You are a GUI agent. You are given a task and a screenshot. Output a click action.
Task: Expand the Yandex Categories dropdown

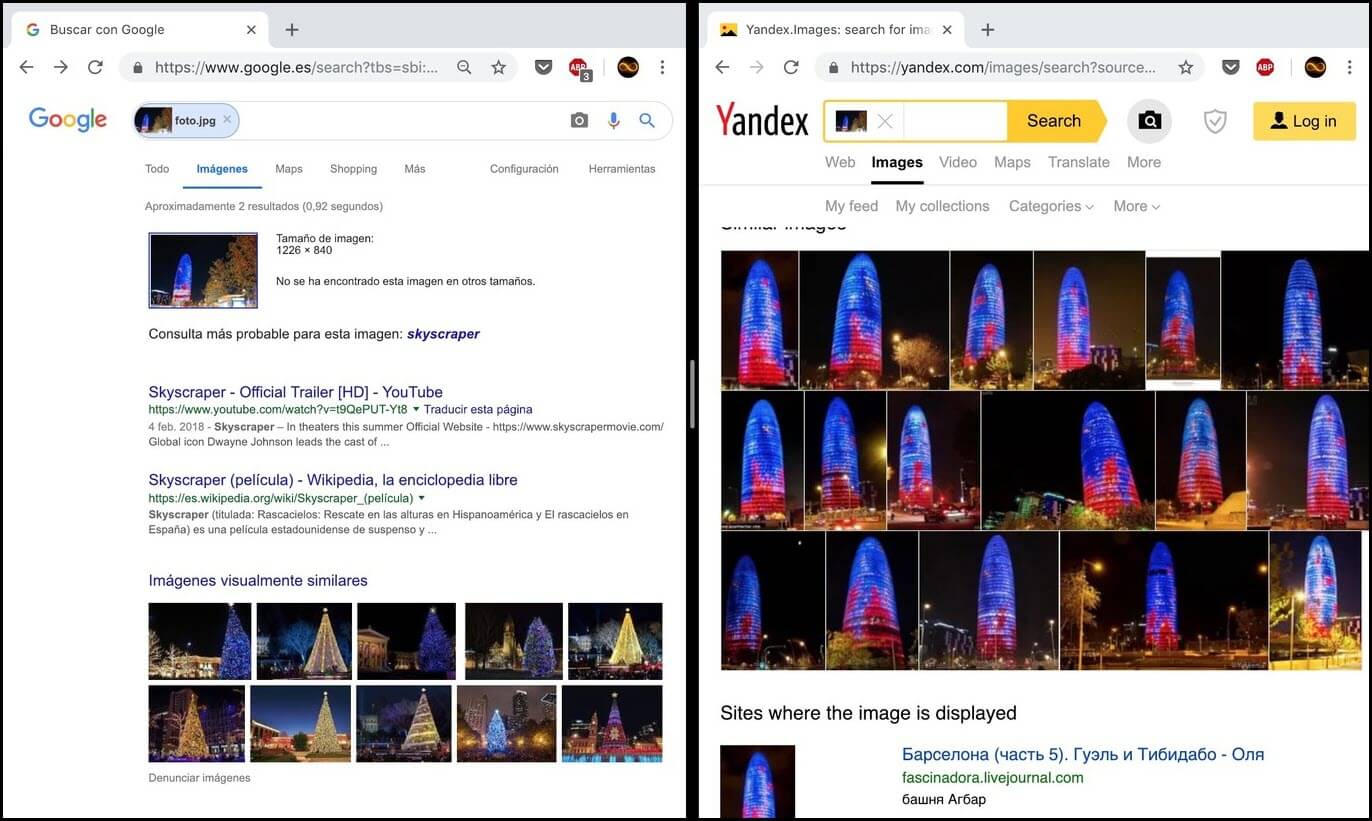pyautogui.click(x=1051, y=206)
